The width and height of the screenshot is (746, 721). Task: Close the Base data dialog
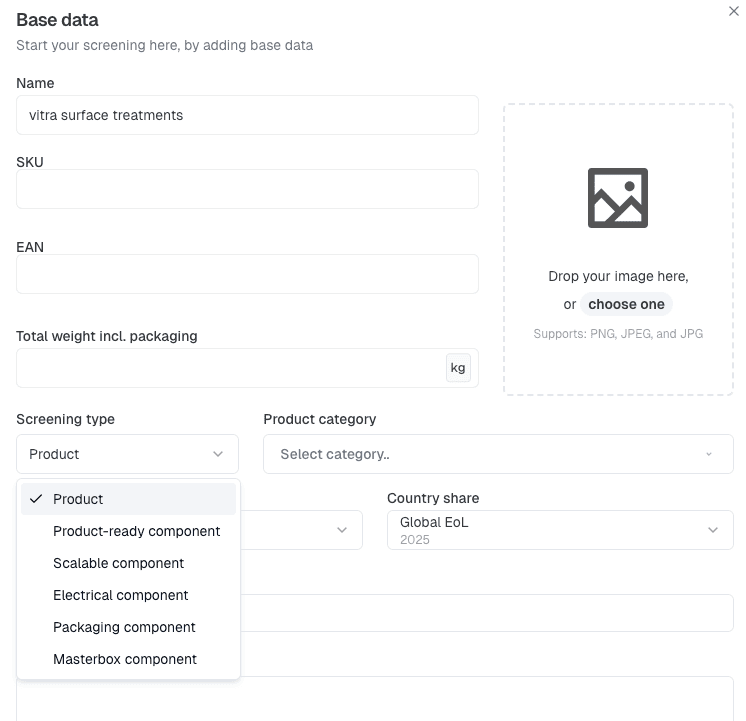coord(734,12)
